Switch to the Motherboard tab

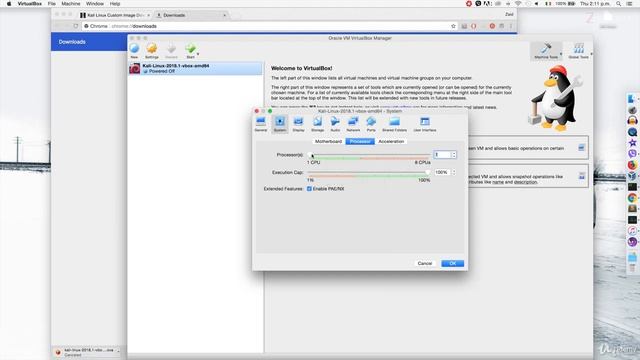pos(328,141)
